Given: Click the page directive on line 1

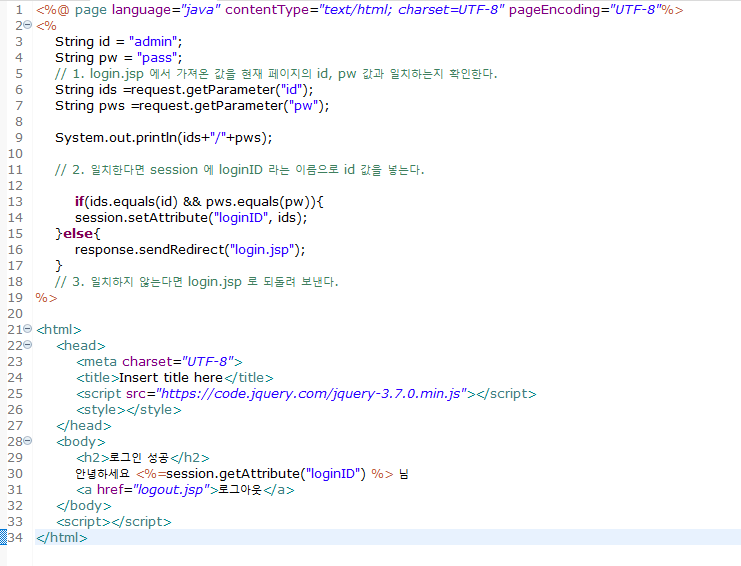Looking at the screenshot, I should coord(360,10).
